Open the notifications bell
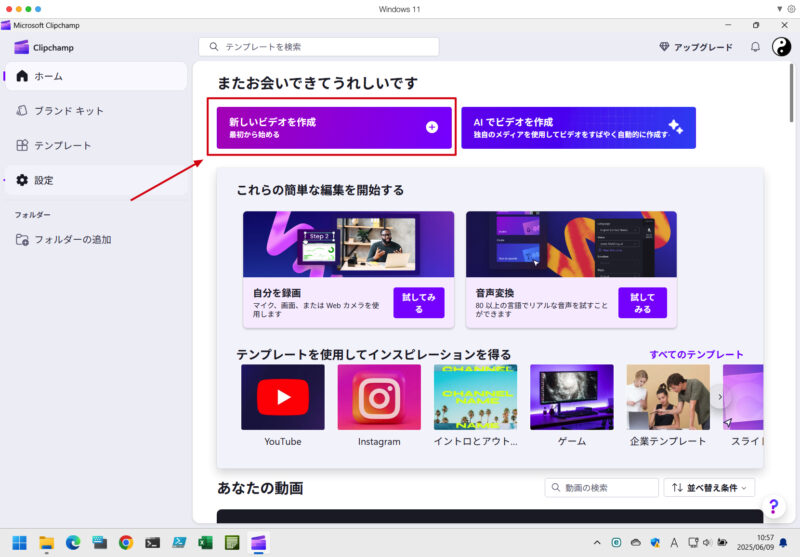 pos(755,47)
